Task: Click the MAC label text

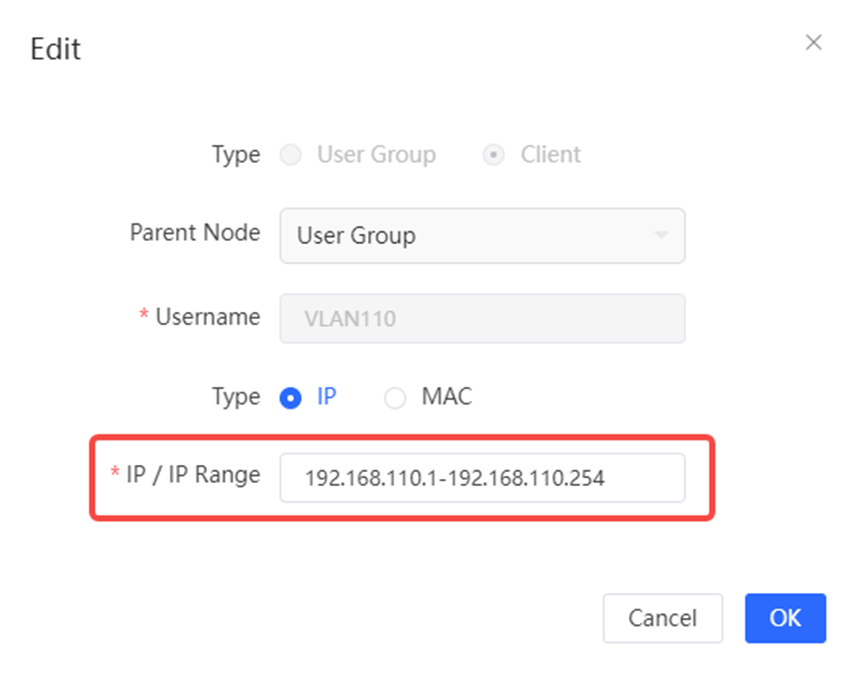Action: coord(447,396)
